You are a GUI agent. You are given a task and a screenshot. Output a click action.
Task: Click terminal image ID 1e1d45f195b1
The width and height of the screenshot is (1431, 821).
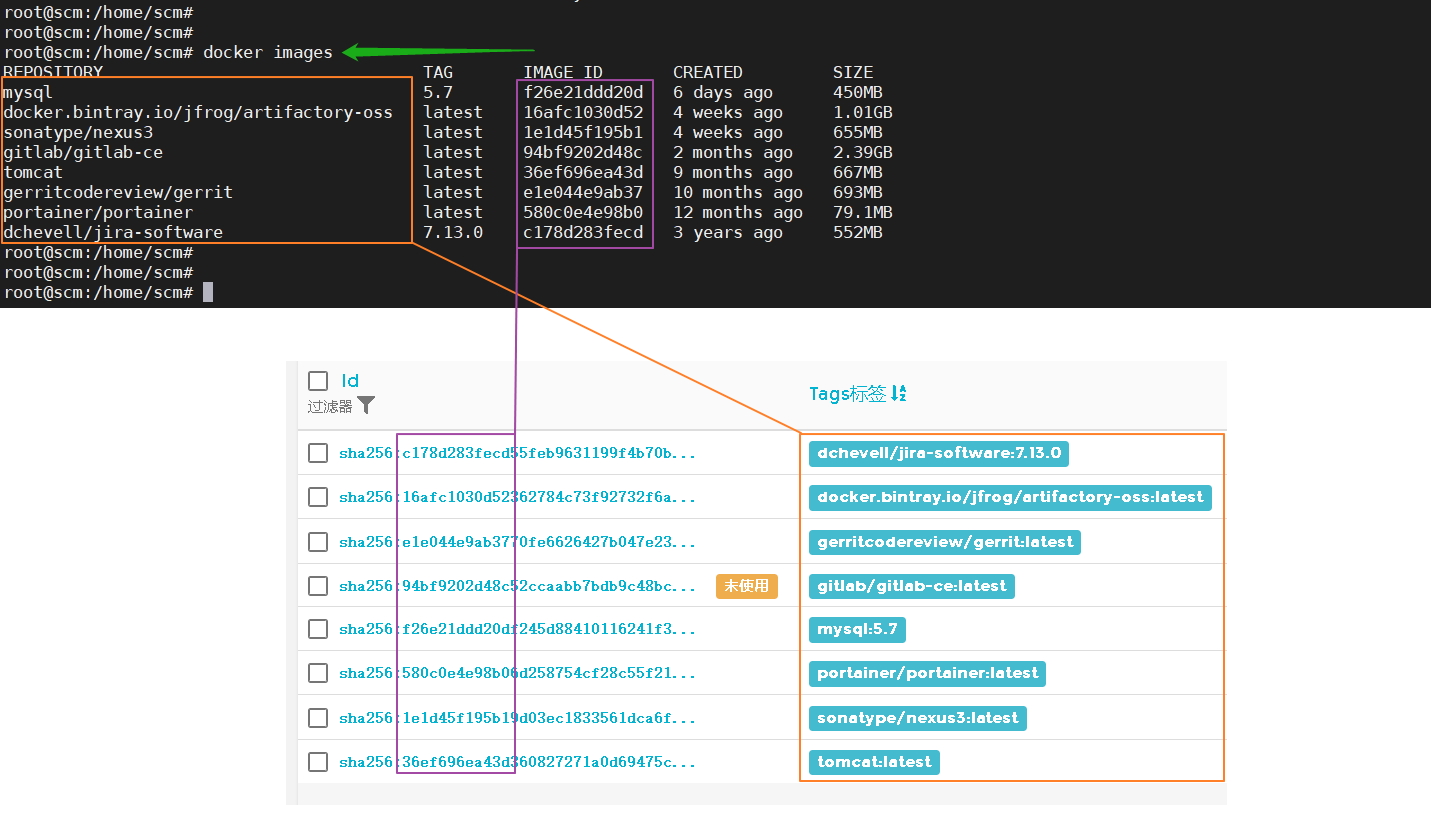click(x=583, y=133)
